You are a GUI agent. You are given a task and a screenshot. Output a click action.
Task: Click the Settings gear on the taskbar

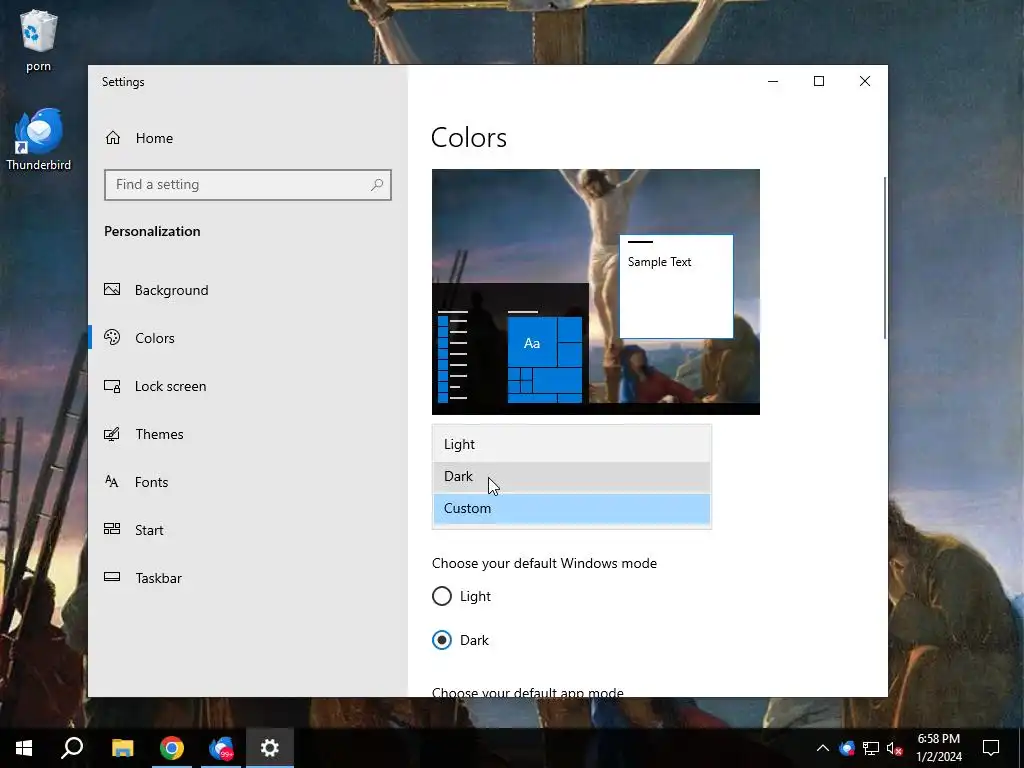tap(270, 748)
